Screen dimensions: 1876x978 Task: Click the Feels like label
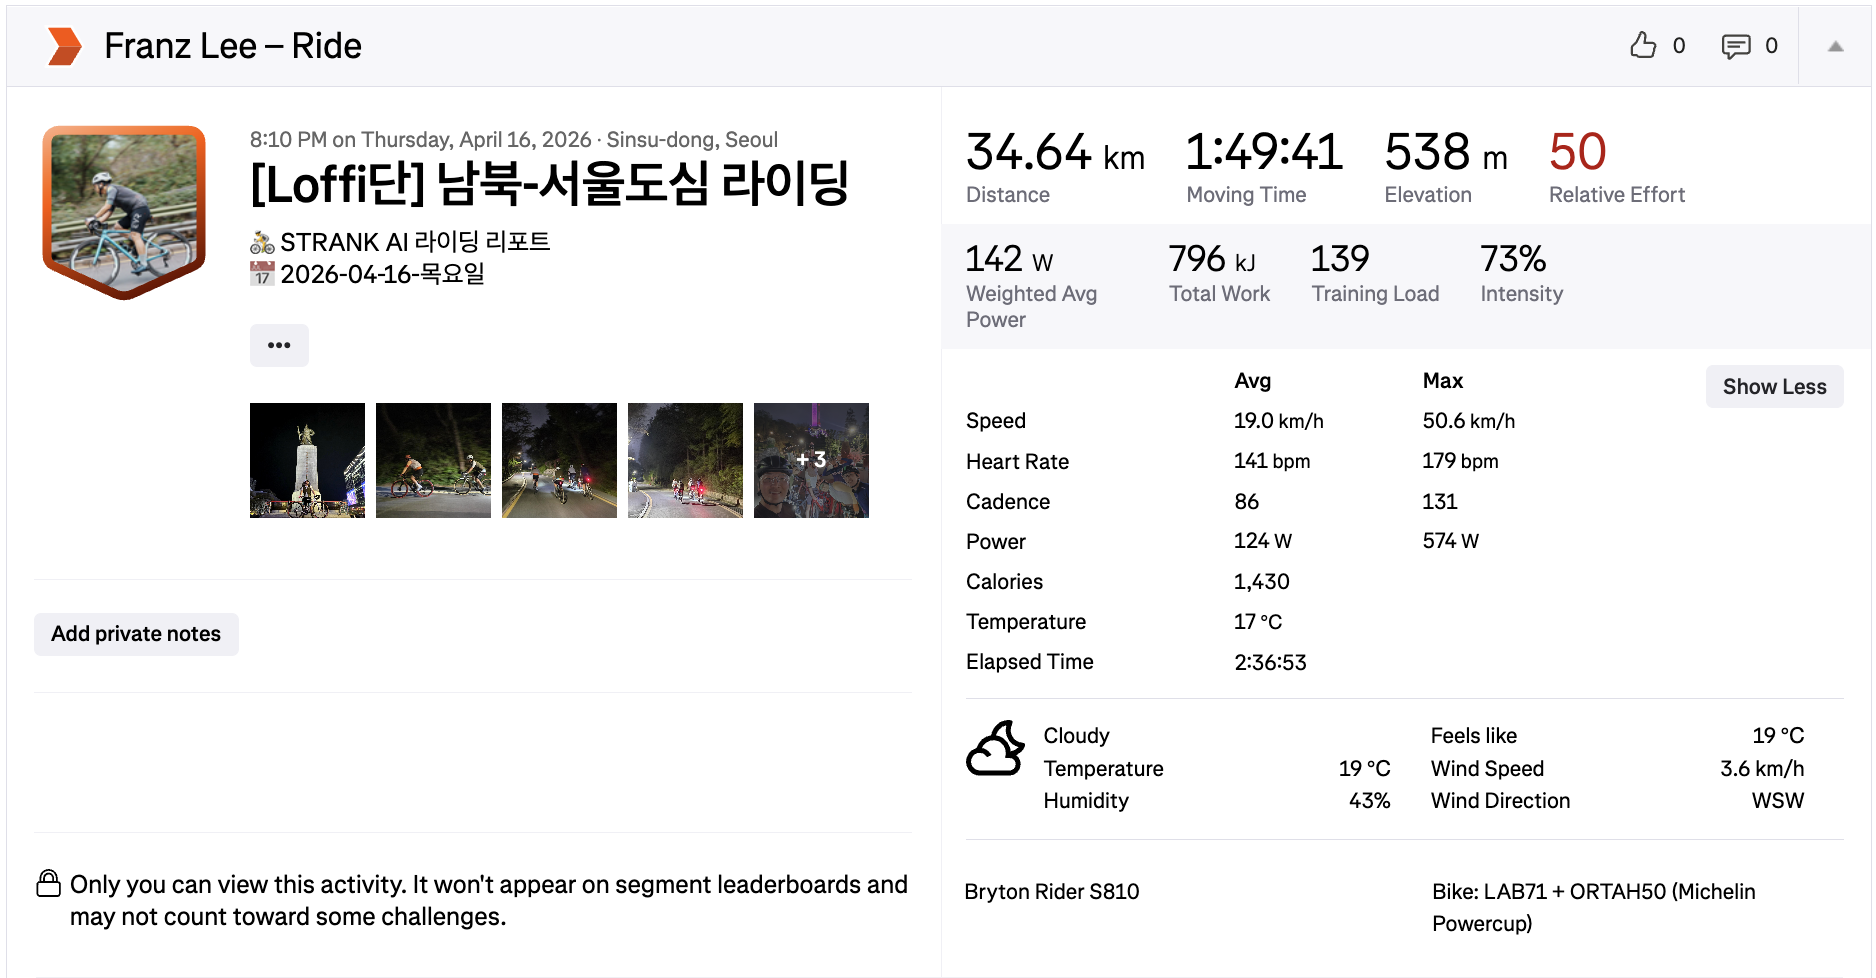(x=1474, y=736)
